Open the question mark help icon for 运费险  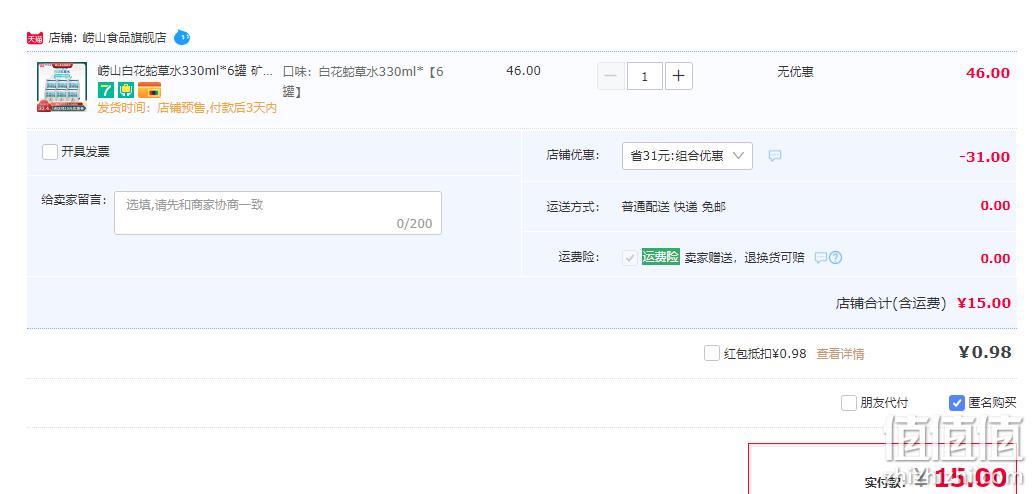tap(835, 258)
